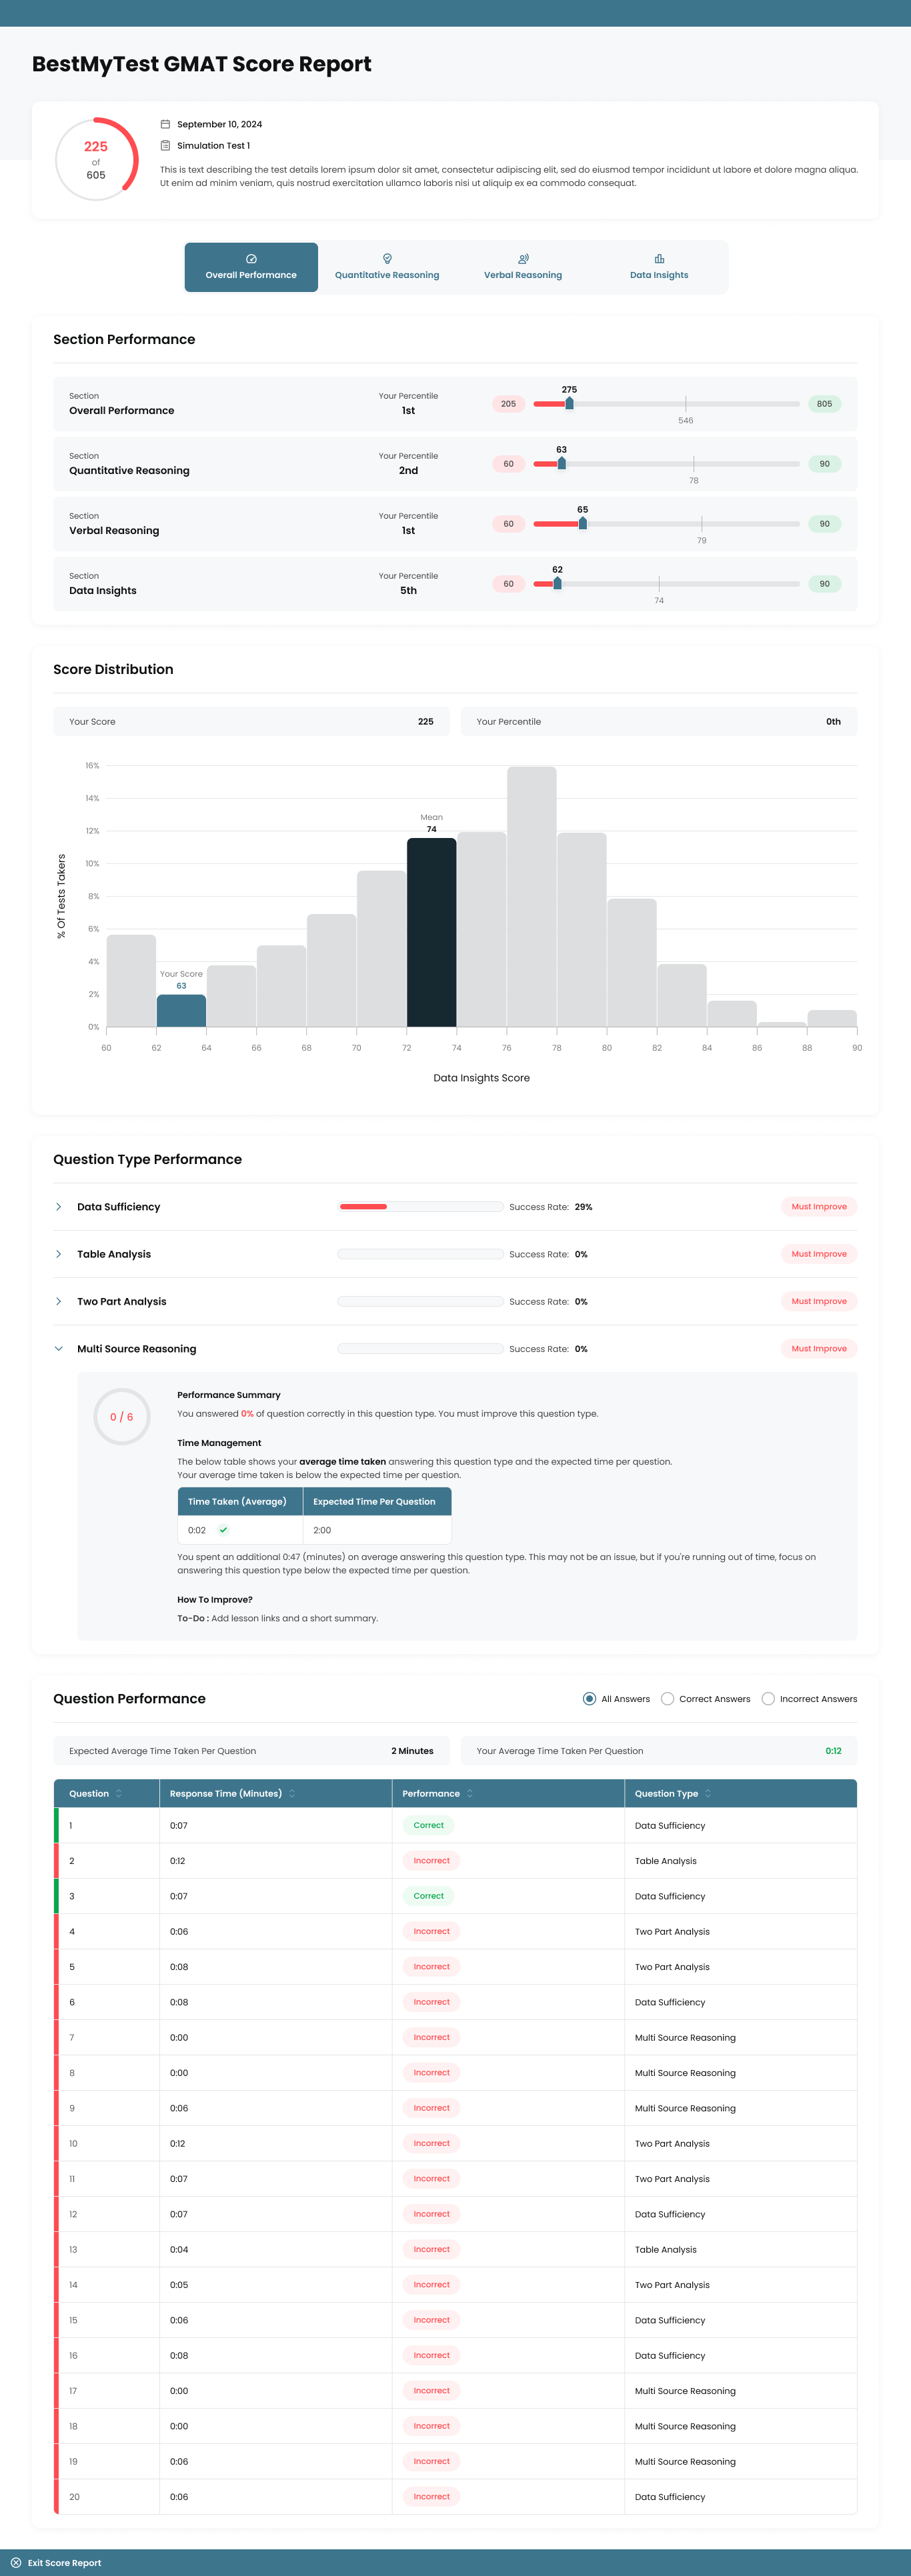911x2576 pixels.
Task: Open the Verbal Reasoning tab
Action: click(x=523, y=267)
